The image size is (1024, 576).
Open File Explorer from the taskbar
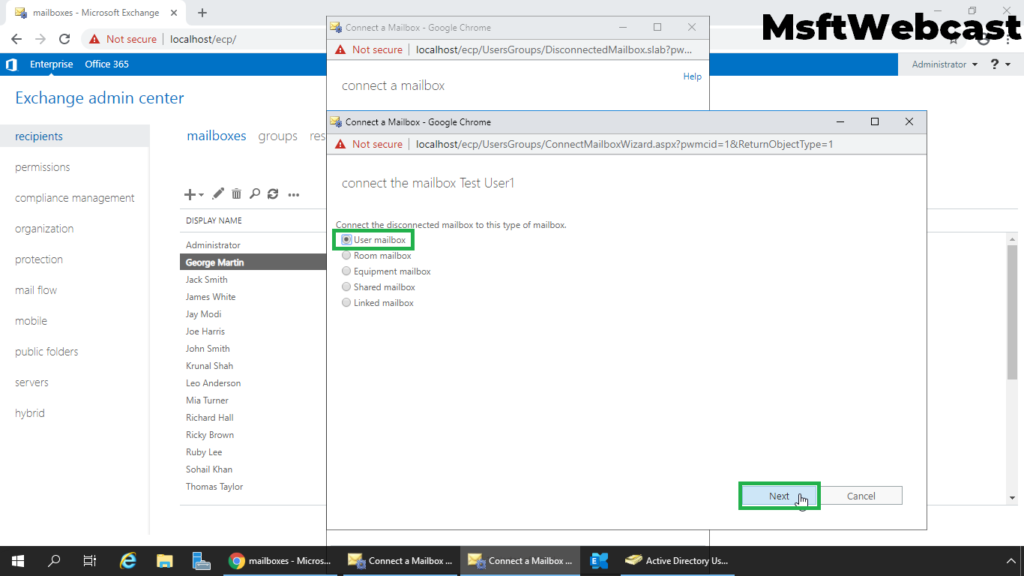(x=164, y=560)
